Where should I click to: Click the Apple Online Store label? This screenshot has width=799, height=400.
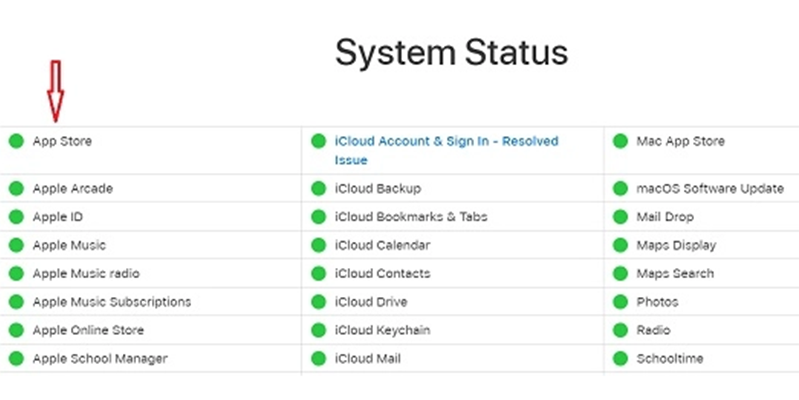(88, 330)
